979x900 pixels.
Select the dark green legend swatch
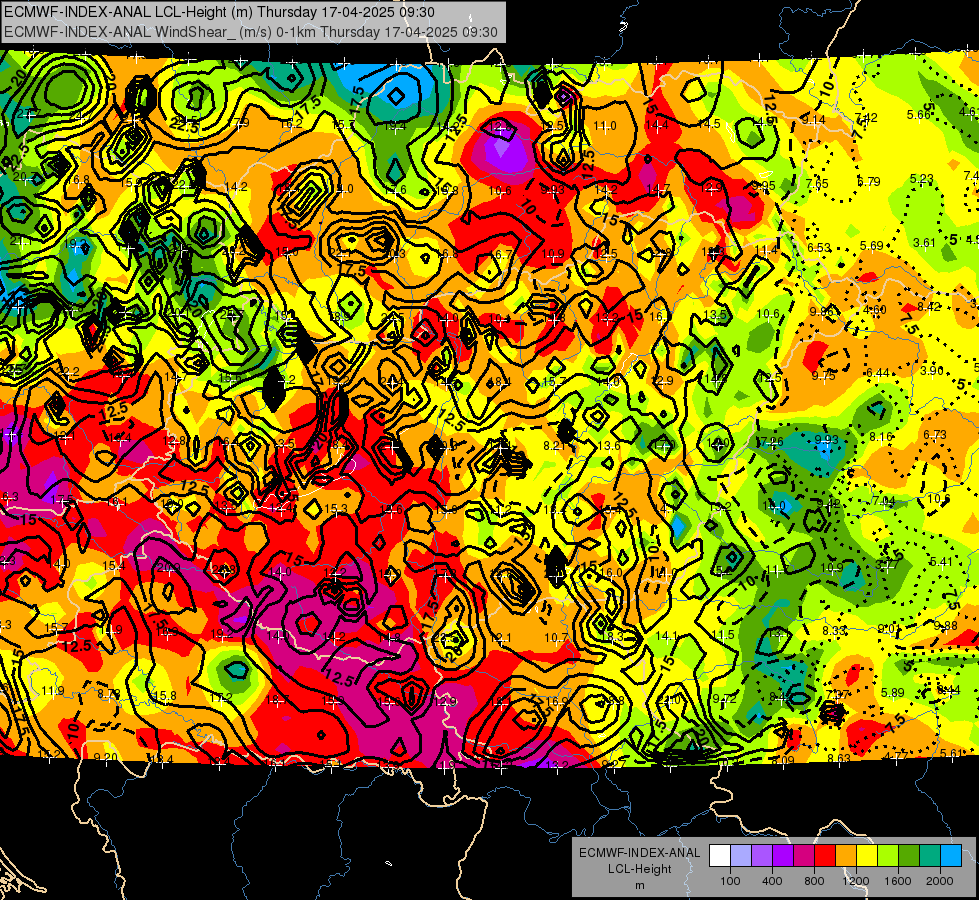(909, 856)
